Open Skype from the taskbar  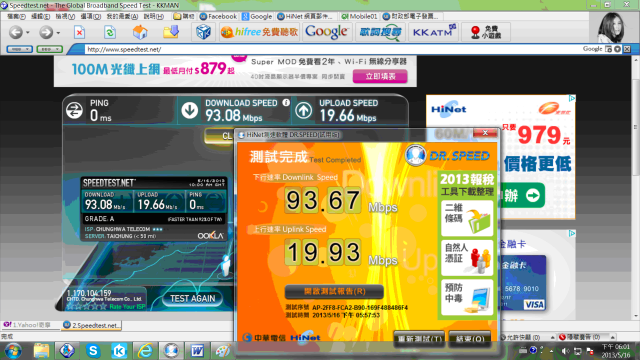pos(93,351)
